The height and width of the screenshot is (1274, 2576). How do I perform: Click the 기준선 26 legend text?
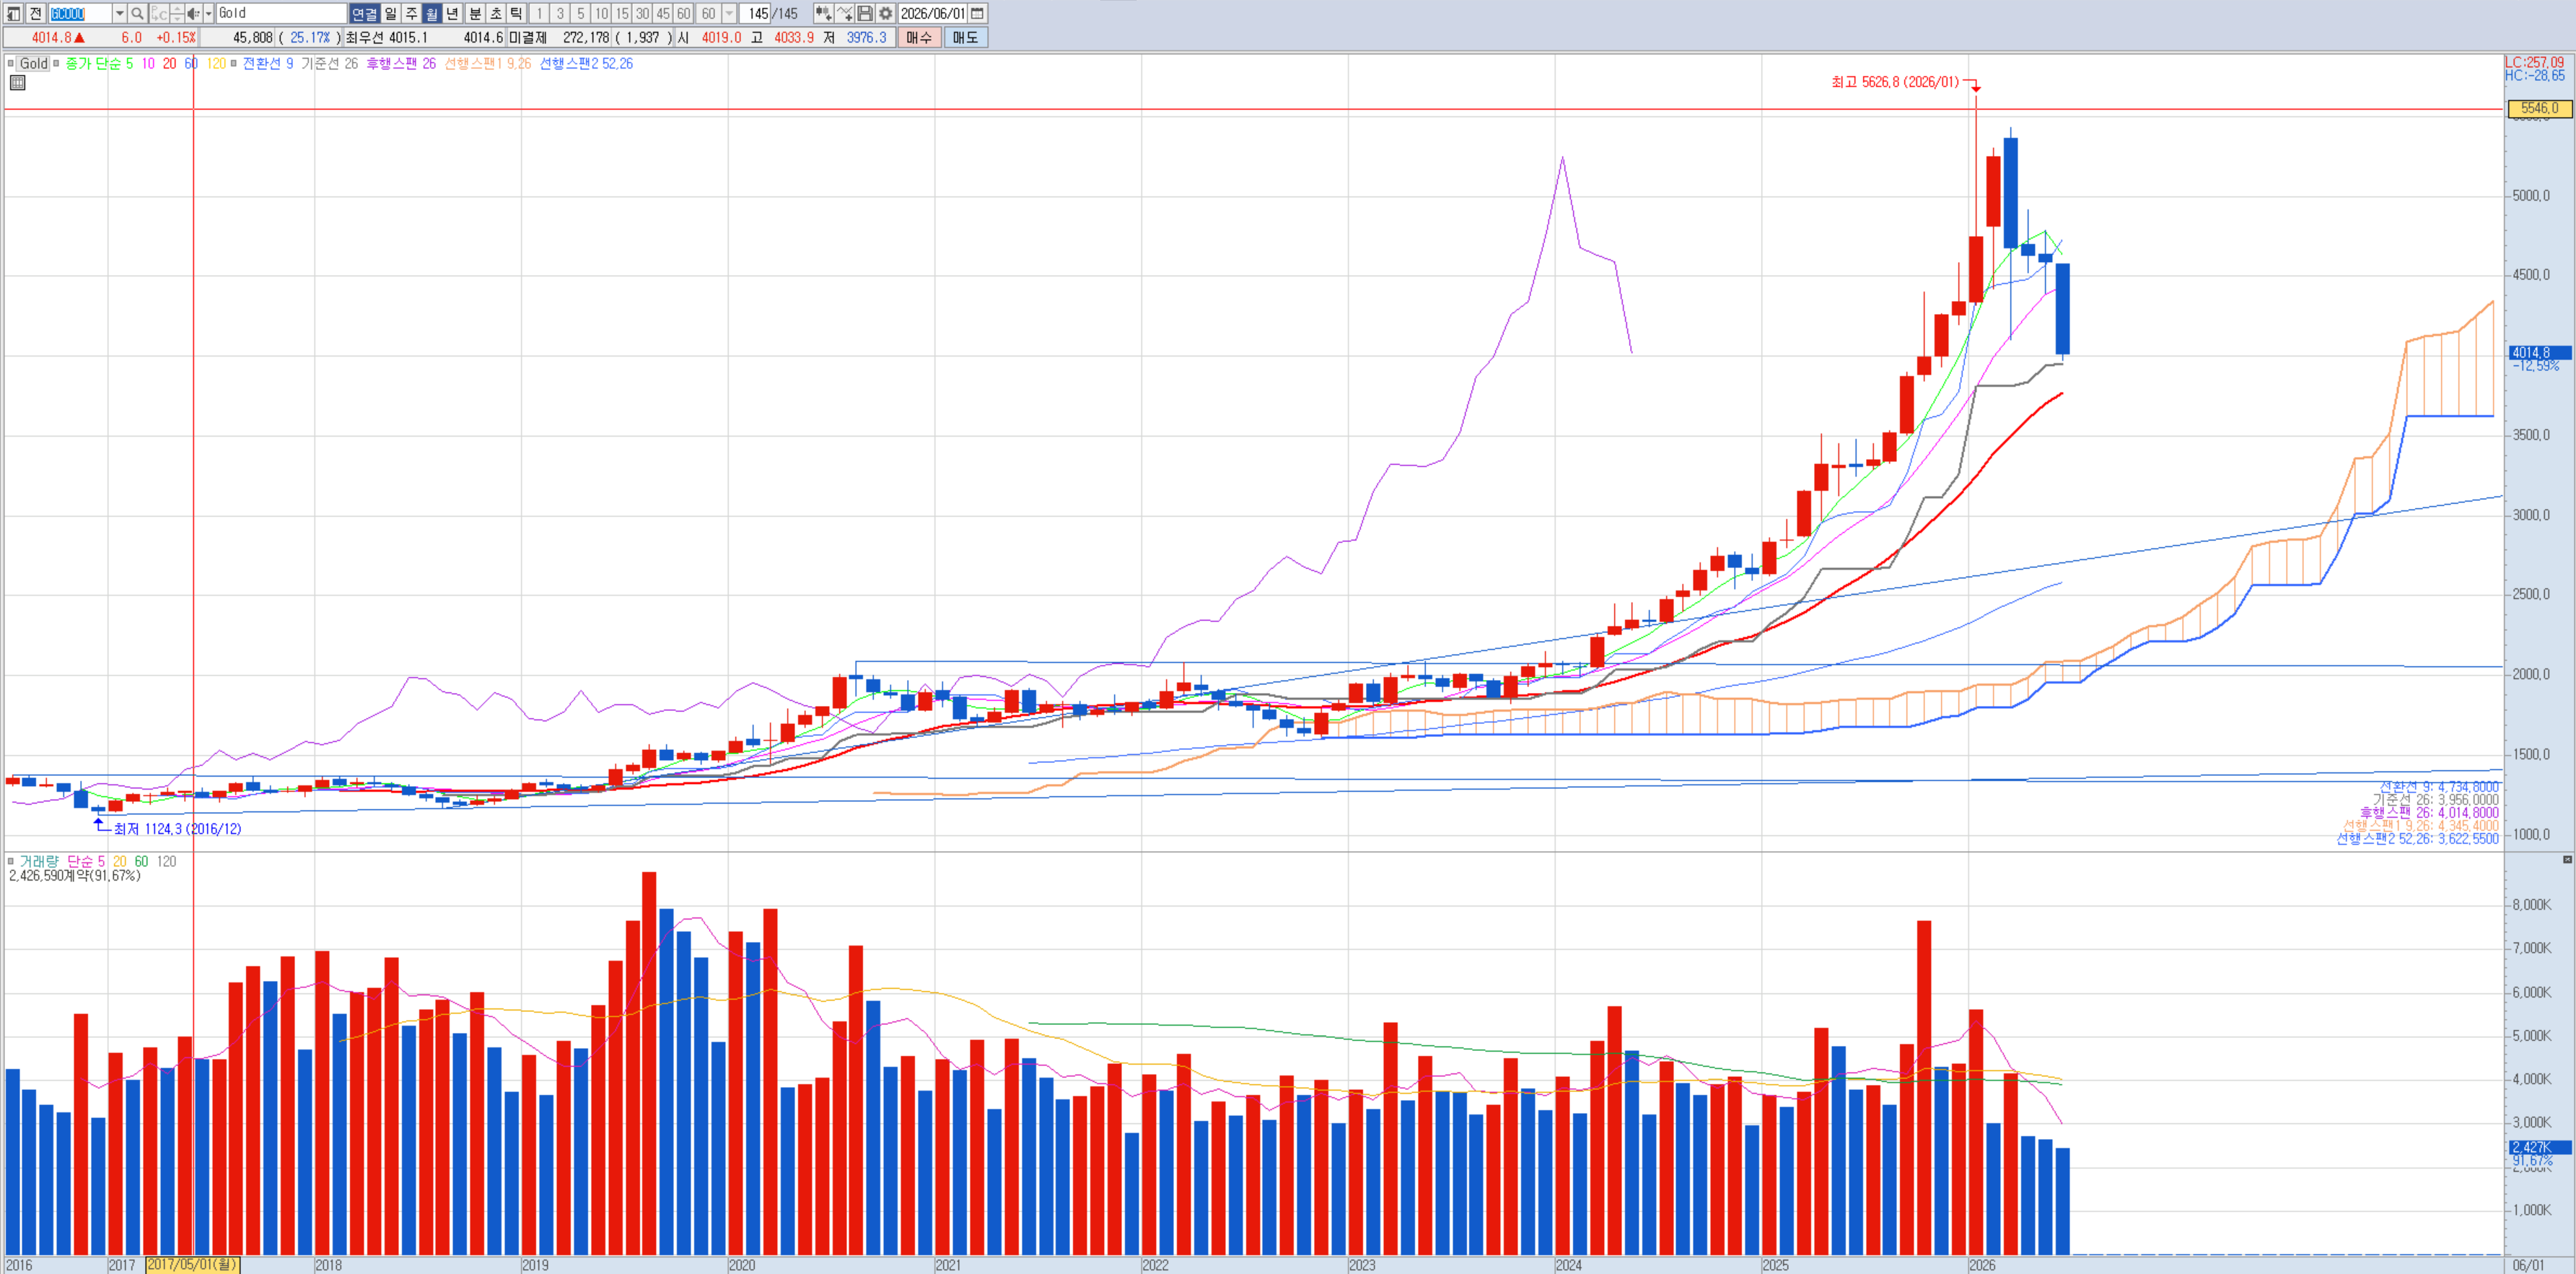[329, 63]
